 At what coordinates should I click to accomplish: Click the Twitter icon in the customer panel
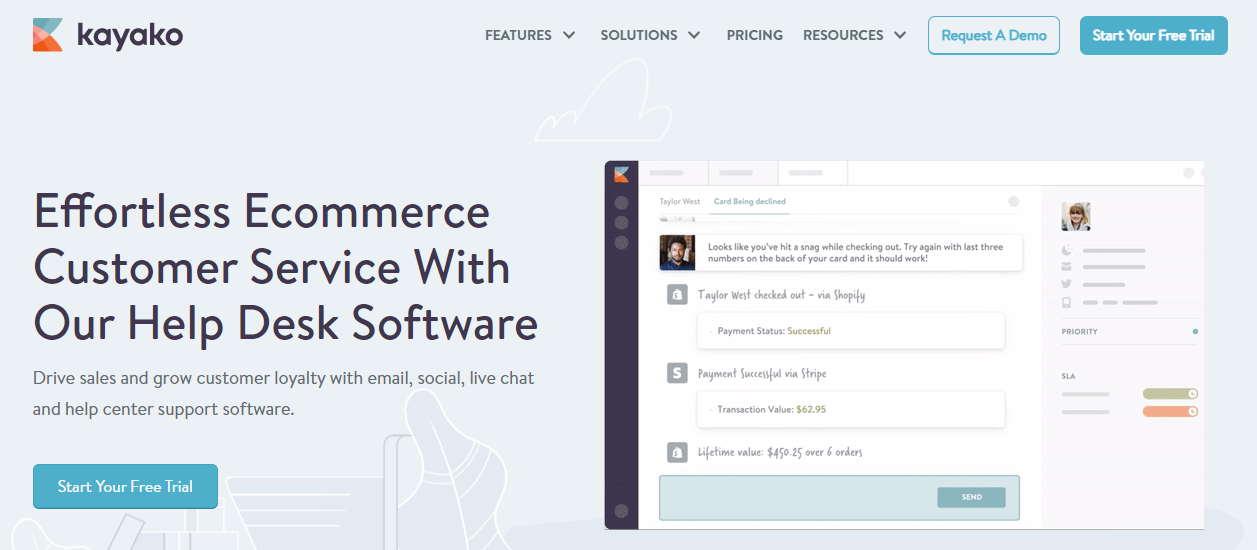(x=1067, y=284)
